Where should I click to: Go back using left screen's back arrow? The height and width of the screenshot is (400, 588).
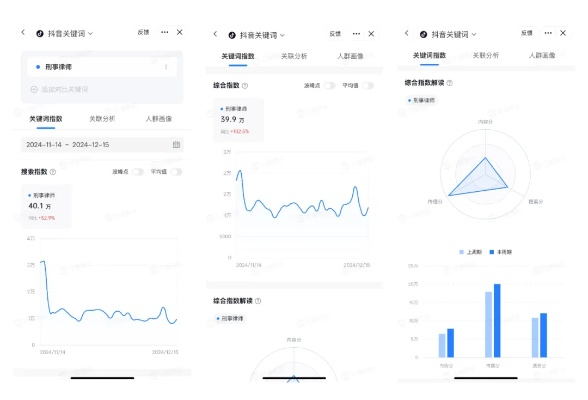pyautogui.click(x=23, y=32)
